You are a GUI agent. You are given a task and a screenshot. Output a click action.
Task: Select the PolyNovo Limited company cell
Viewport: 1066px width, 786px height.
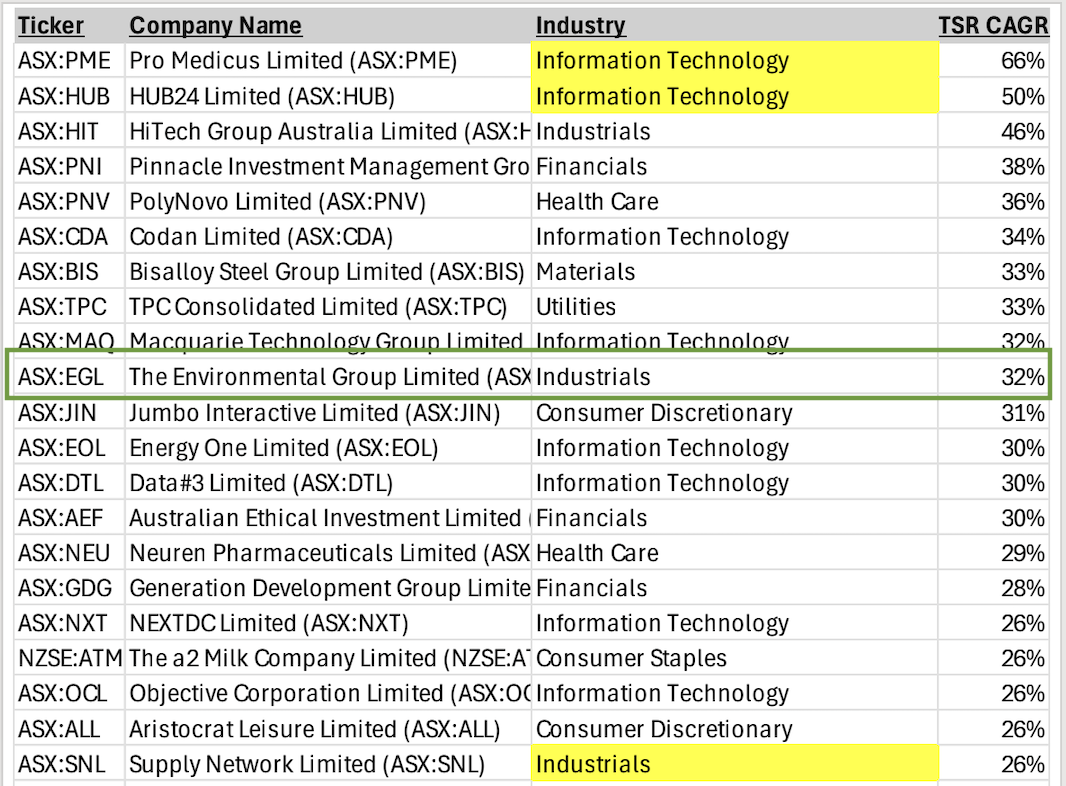coord(277,202)
